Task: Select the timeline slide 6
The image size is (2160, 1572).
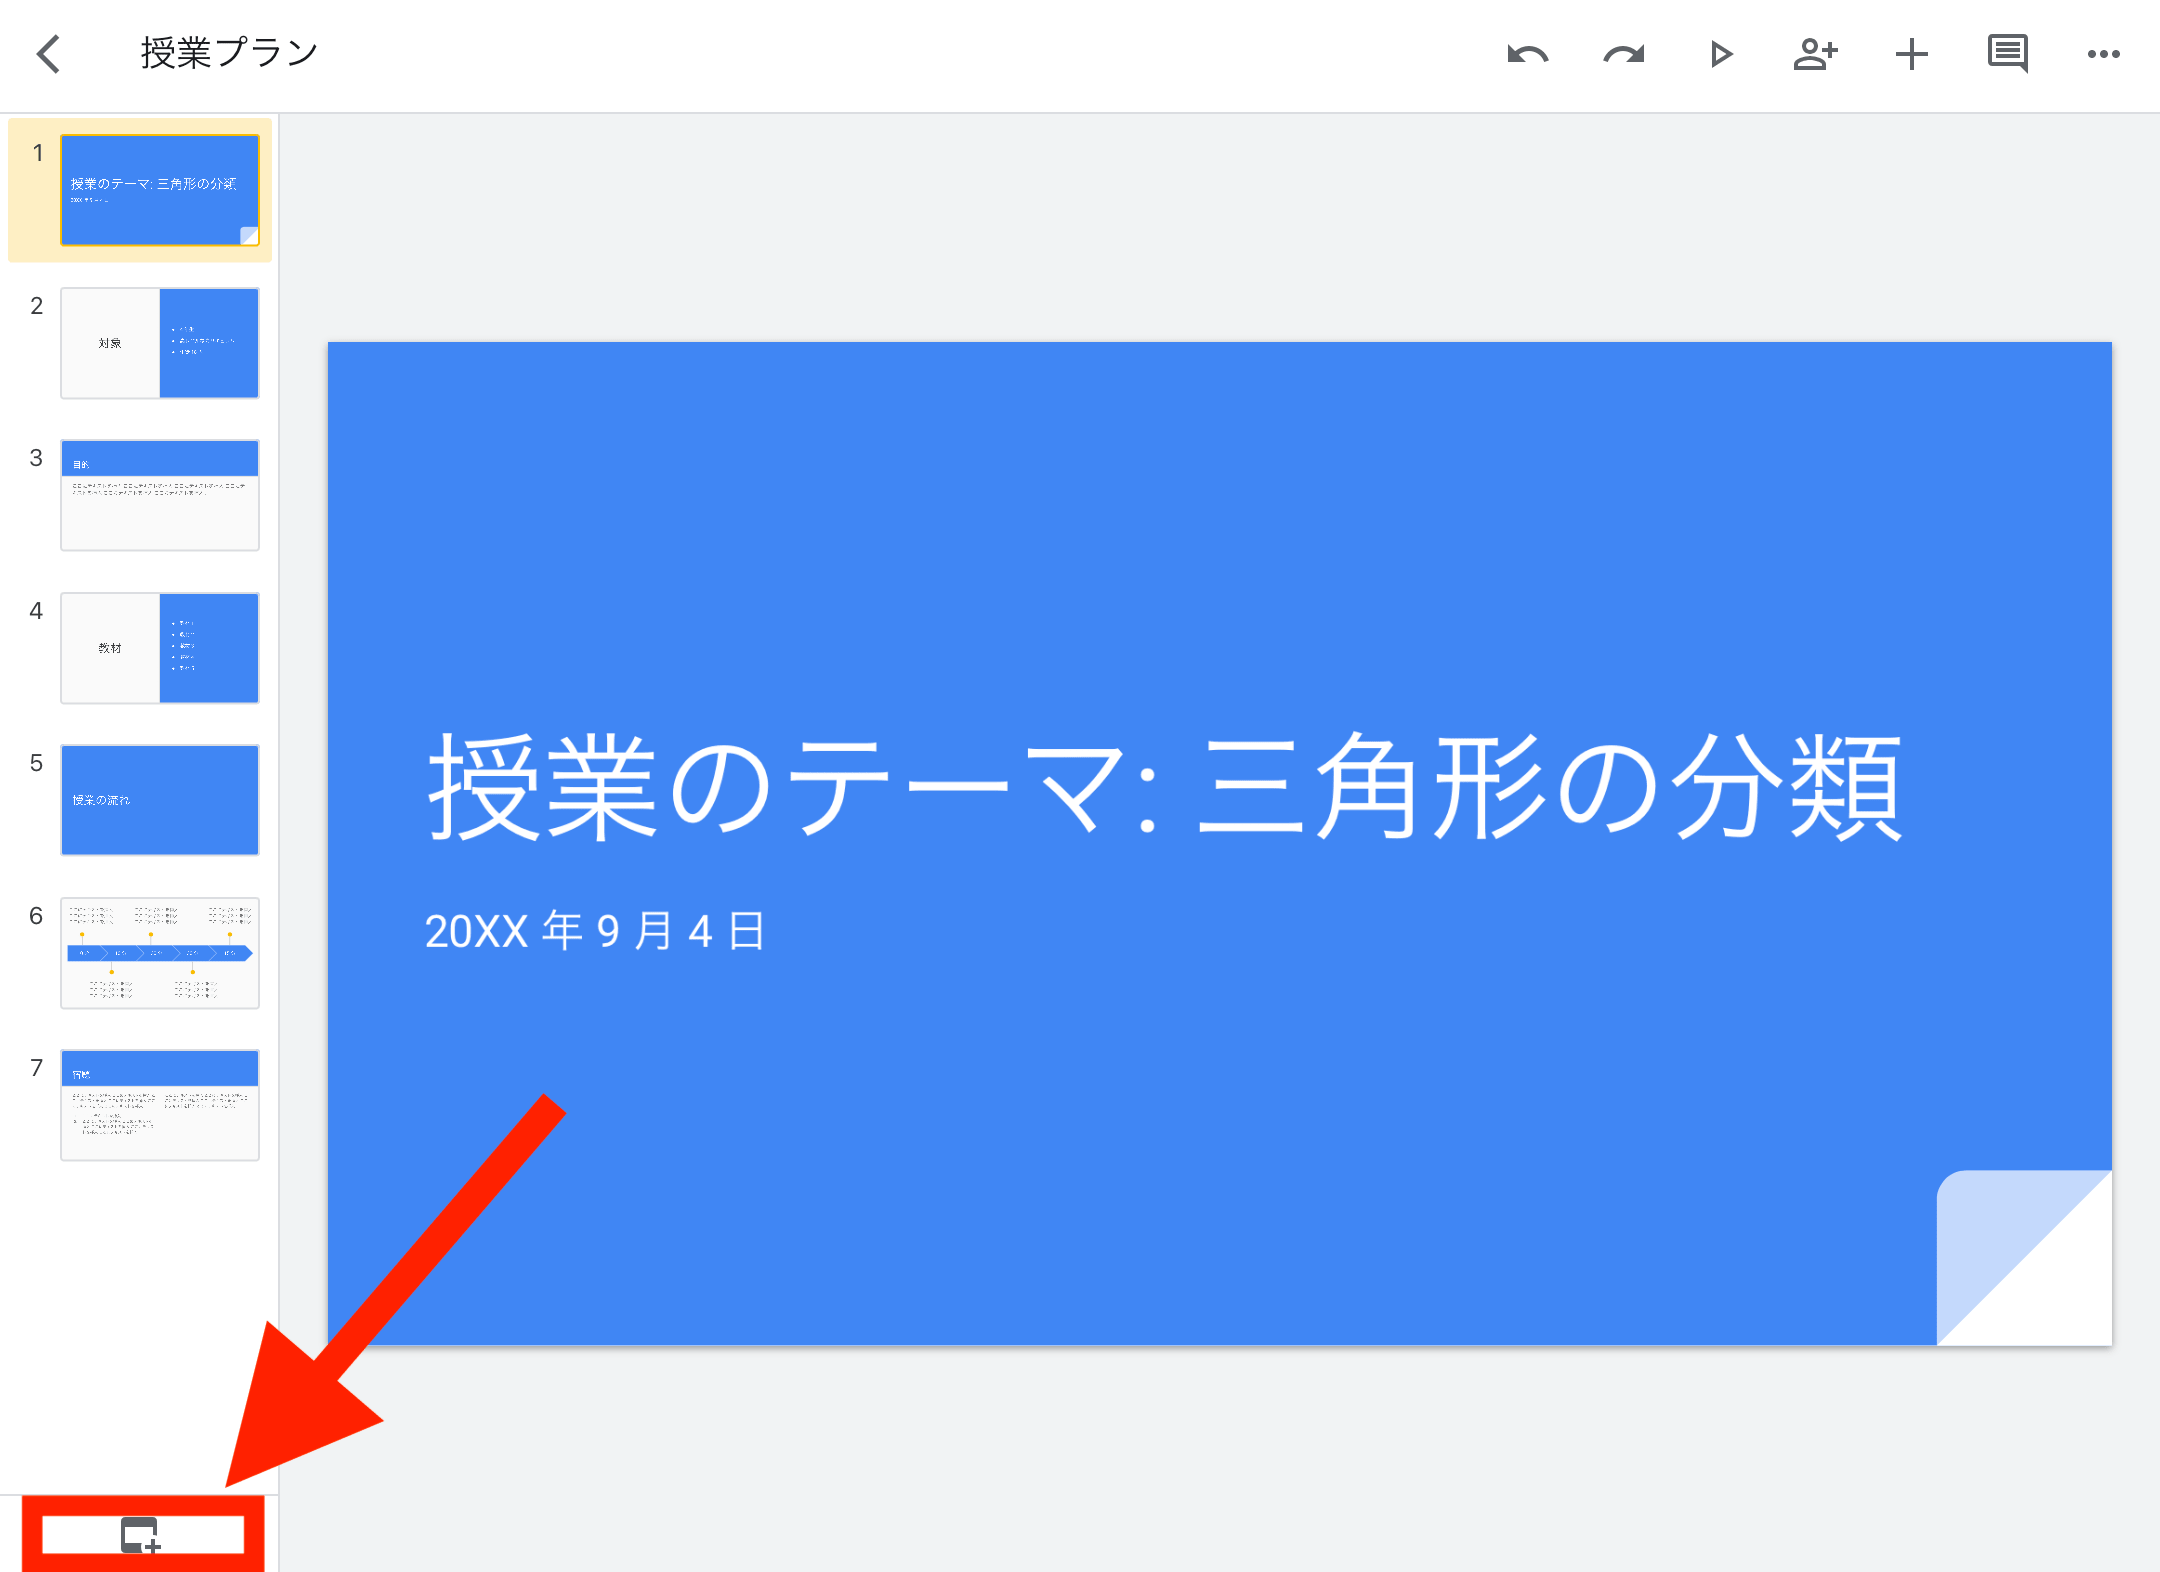Action: coord(160,953)
